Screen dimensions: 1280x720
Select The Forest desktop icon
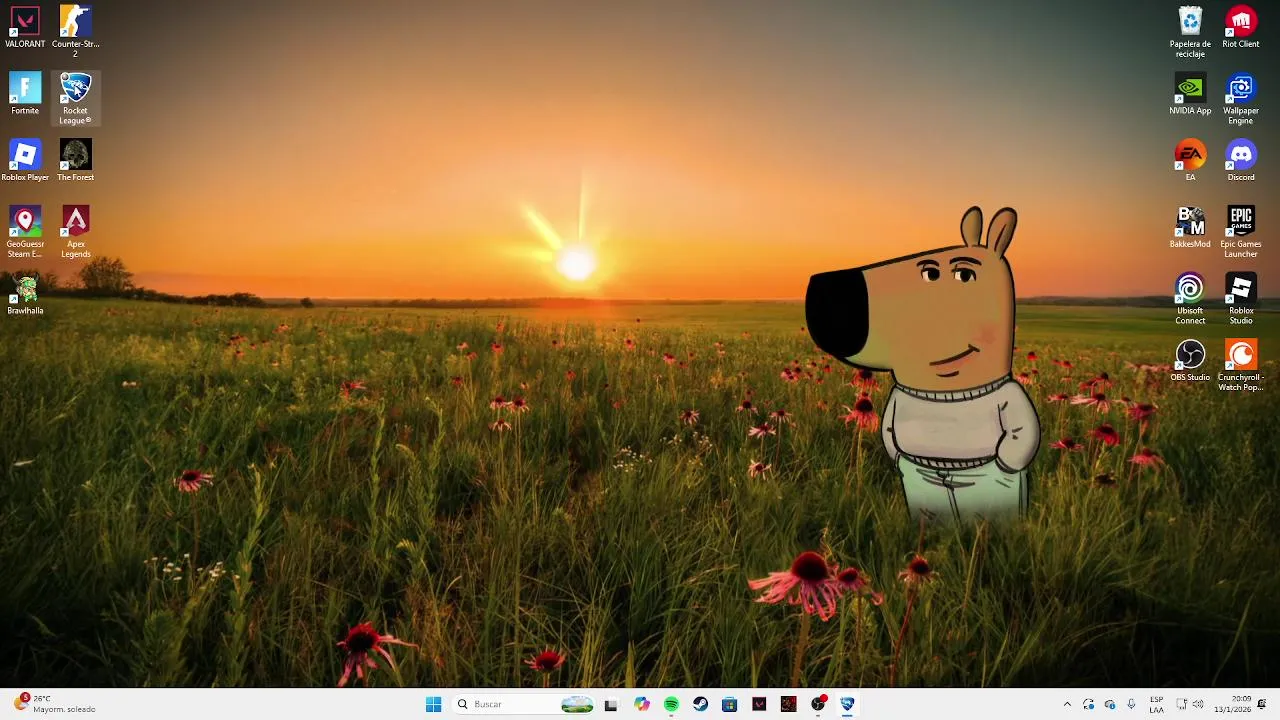pos(75,161)
